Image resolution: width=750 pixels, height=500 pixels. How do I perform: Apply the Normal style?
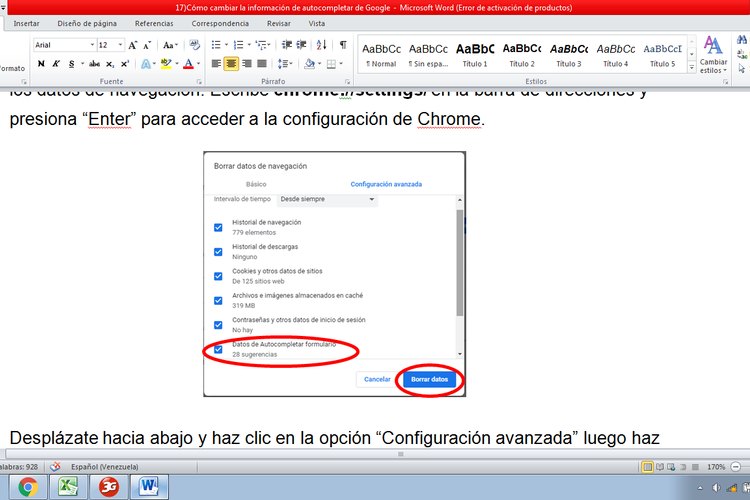pos(381,55)
